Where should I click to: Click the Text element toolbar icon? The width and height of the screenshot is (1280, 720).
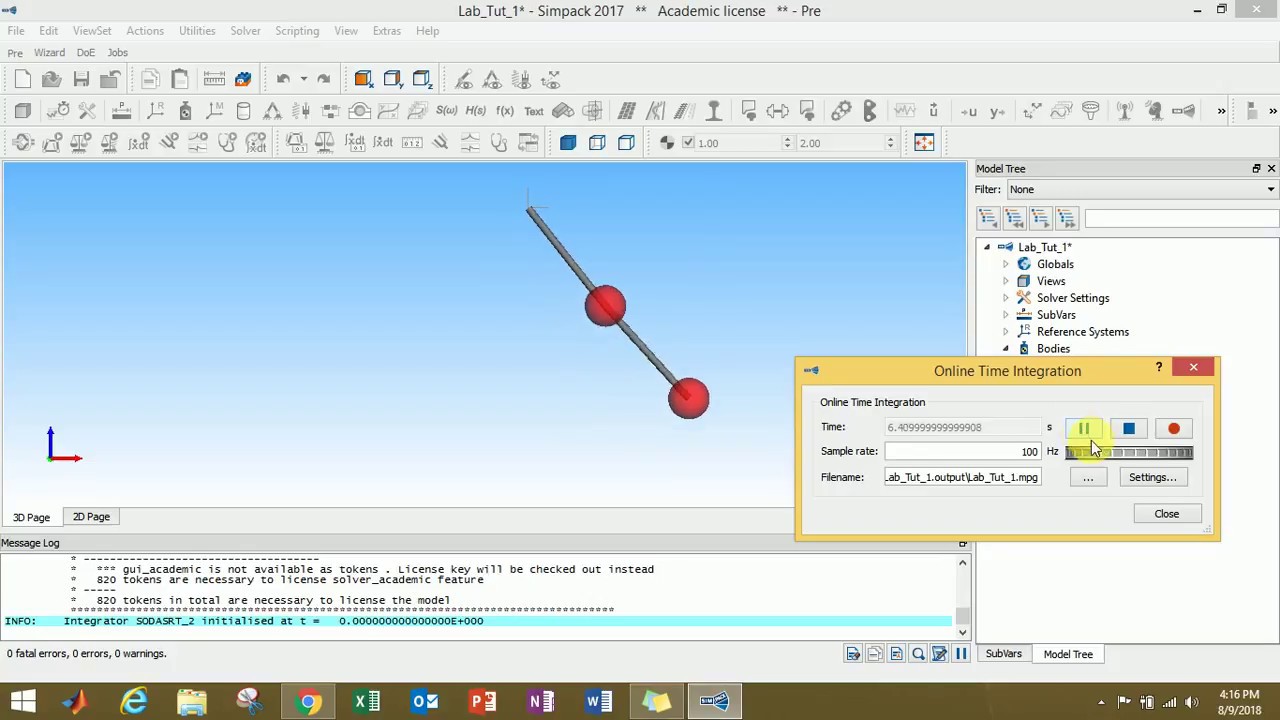pyautogui.click(x=534, y=111)
